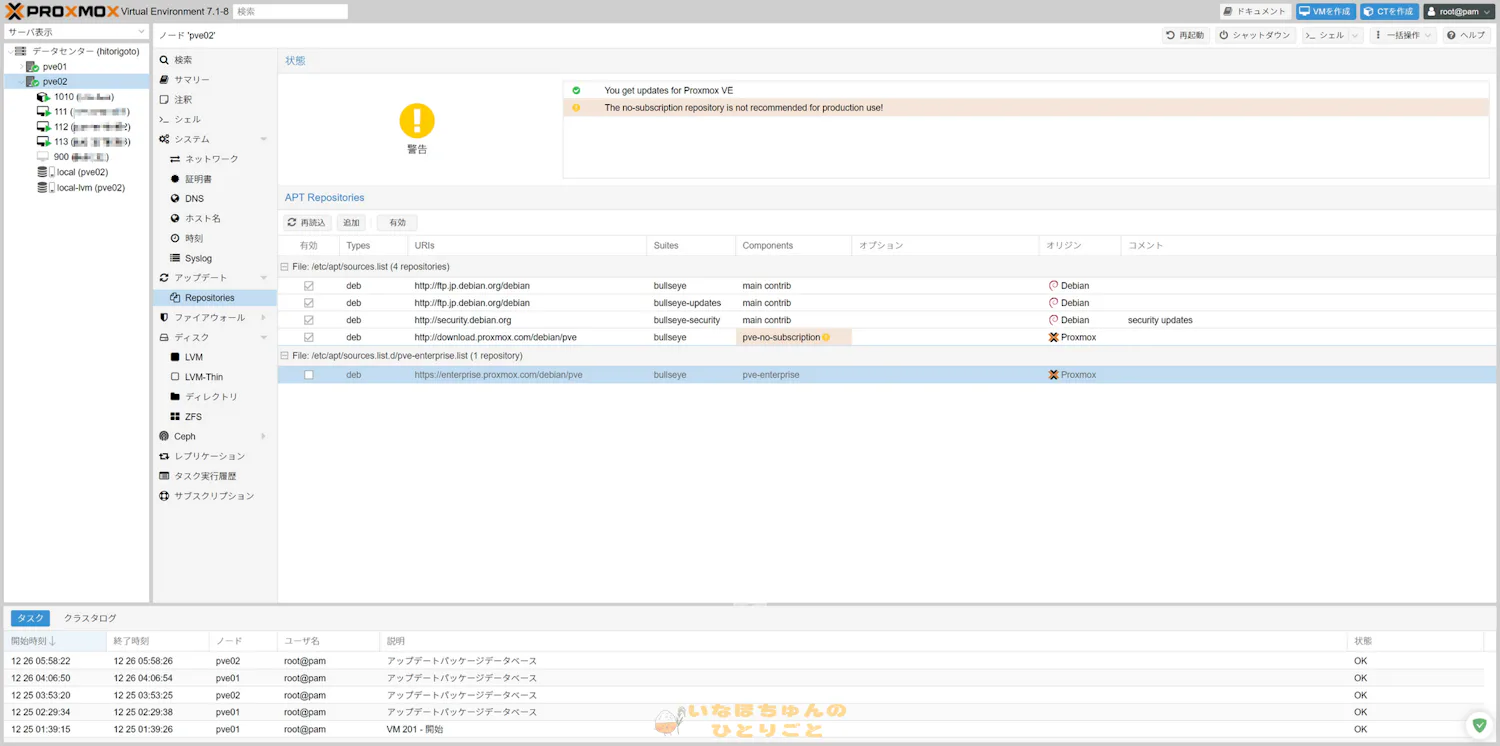Click the Ceph icon
1500x746 pixels.
[x=164, y=436]
